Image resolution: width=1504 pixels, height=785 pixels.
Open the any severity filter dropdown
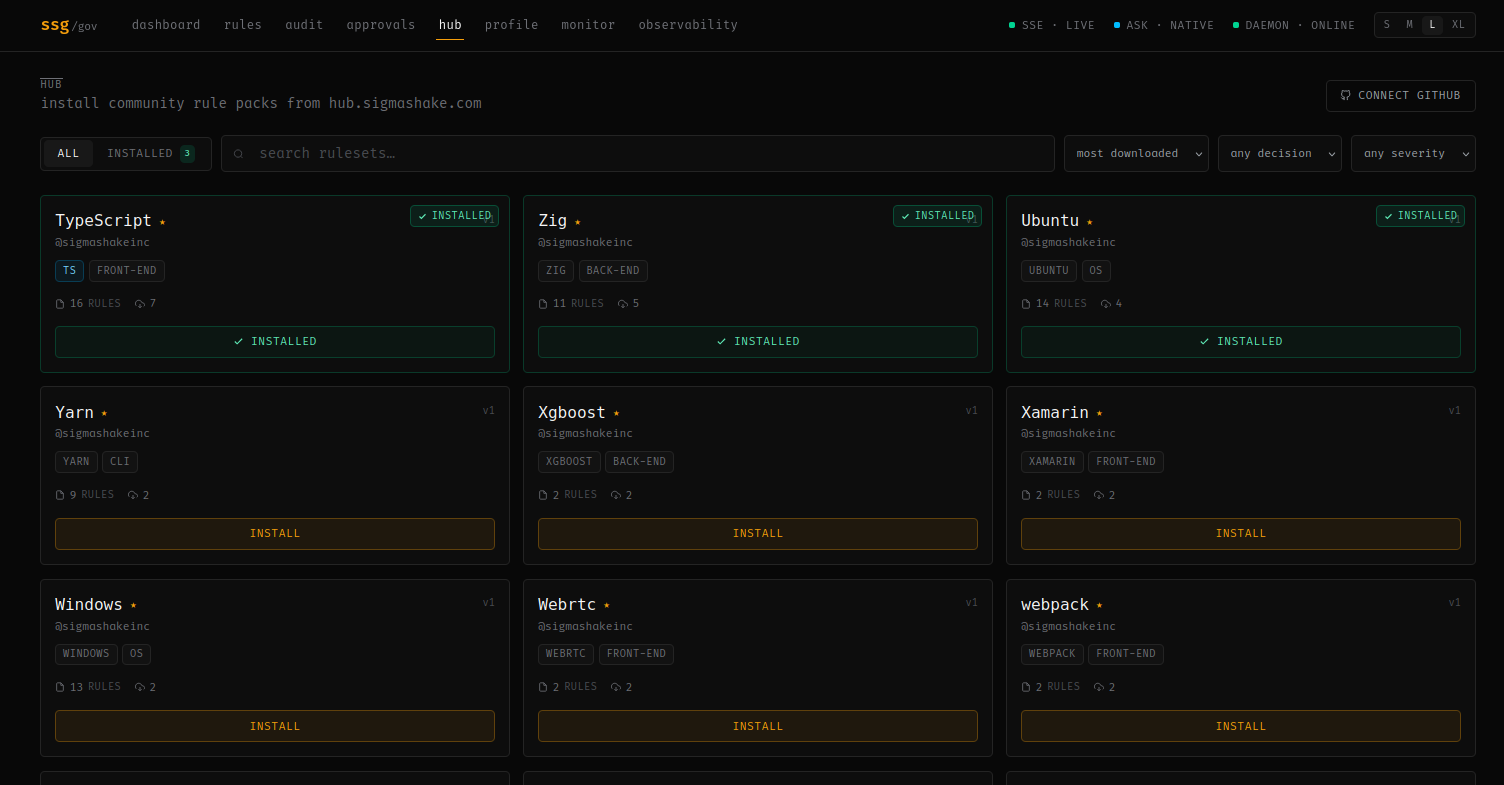(x=1413, y=154)
